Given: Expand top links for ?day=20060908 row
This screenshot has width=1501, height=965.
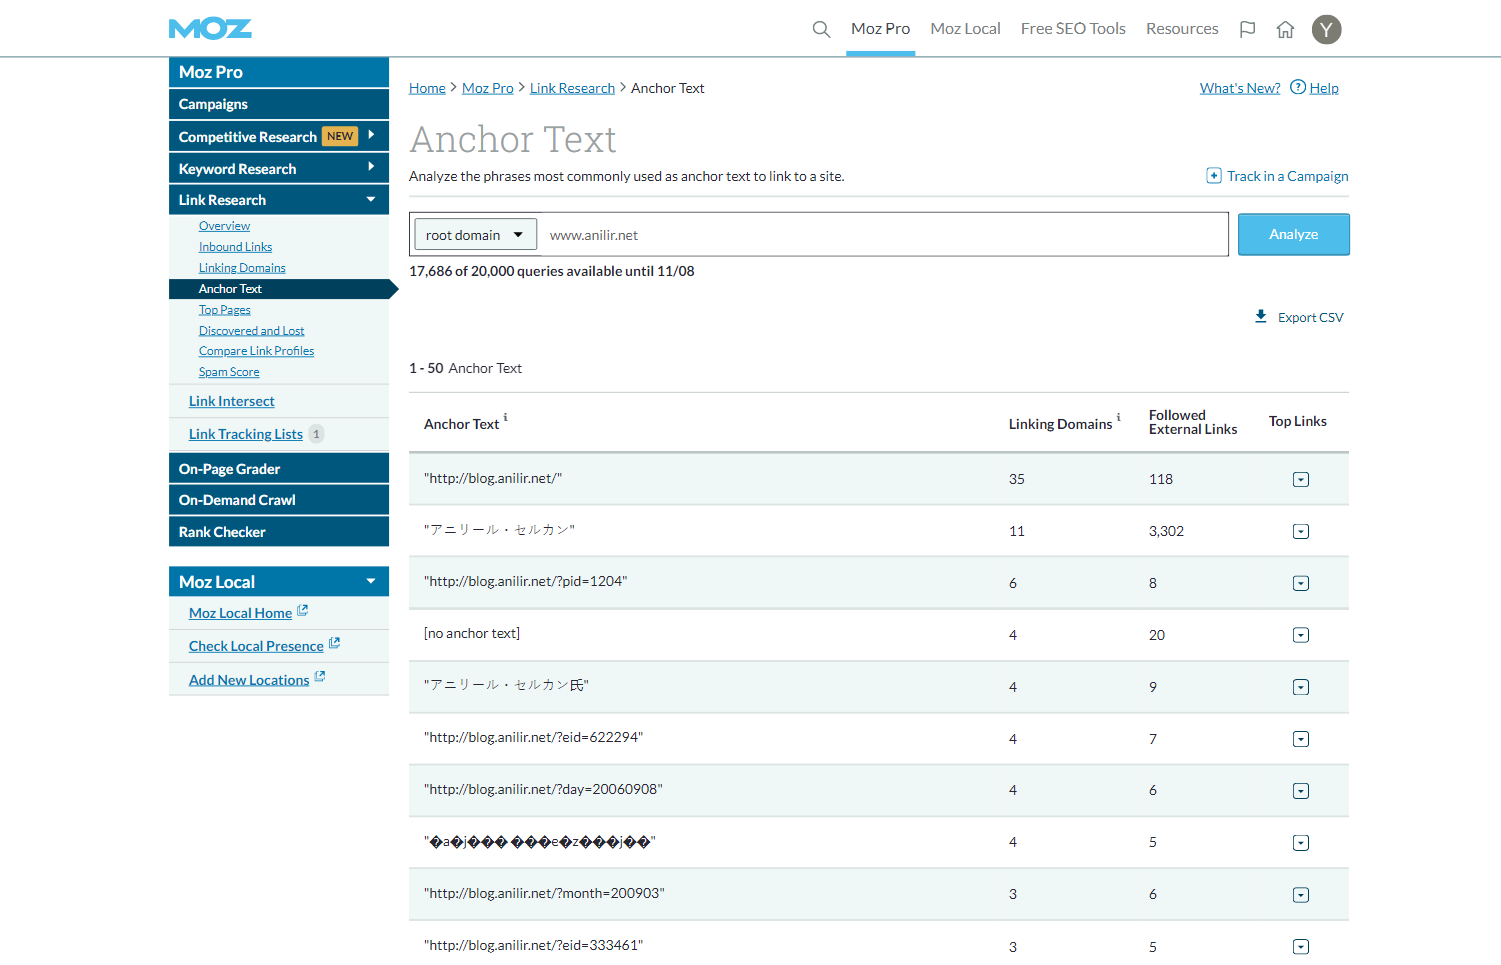Looking at the screenshot, I should [1300, 791].
